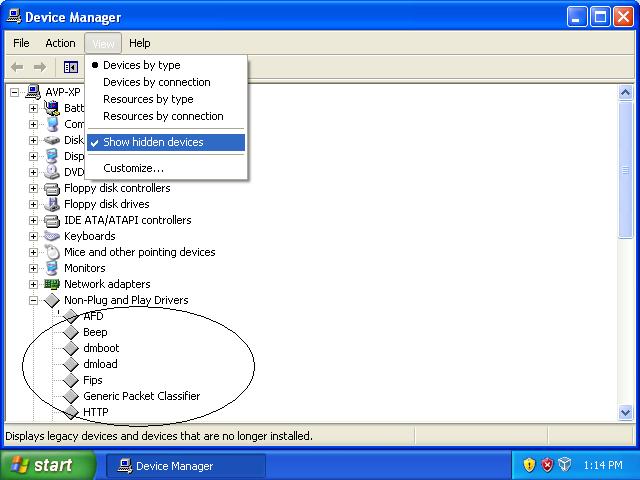Click the Device Manager title bar icon
640x480 pixels.
coord(13,17)
